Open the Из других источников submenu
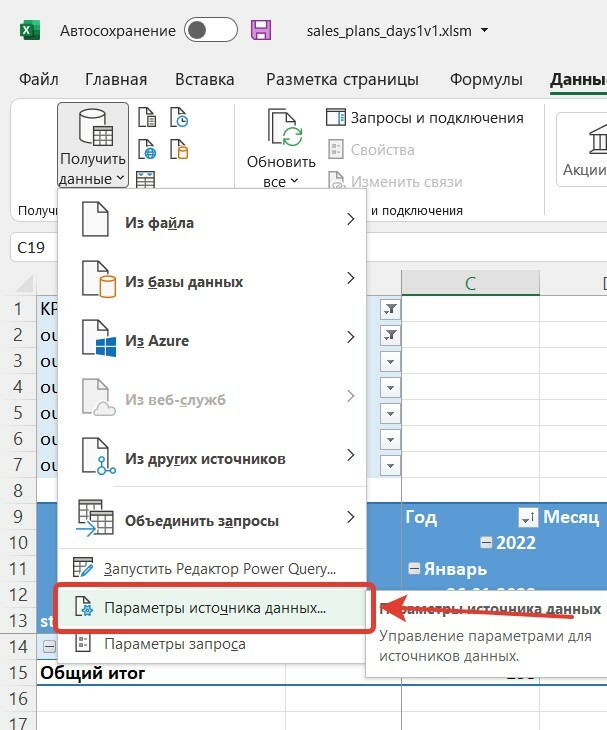 click(212, 455)
